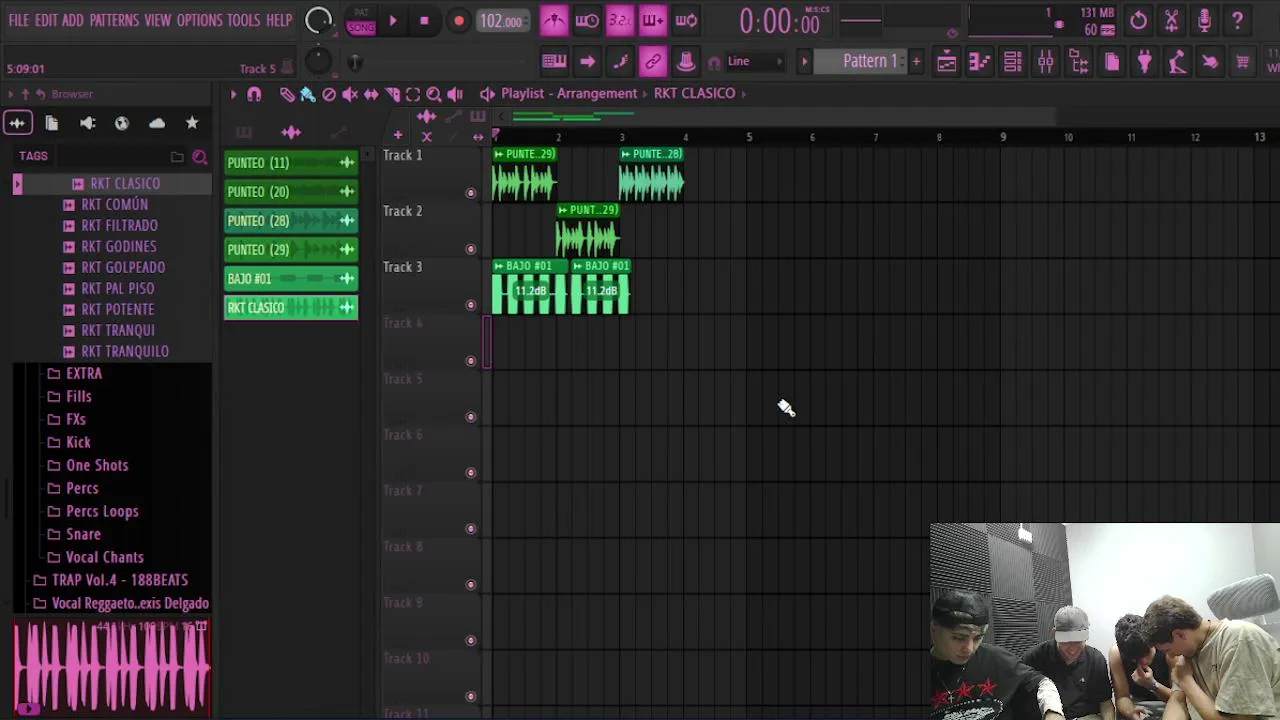
Task: Select the delete tool in playlist
Action: click(x=329, y=94)
